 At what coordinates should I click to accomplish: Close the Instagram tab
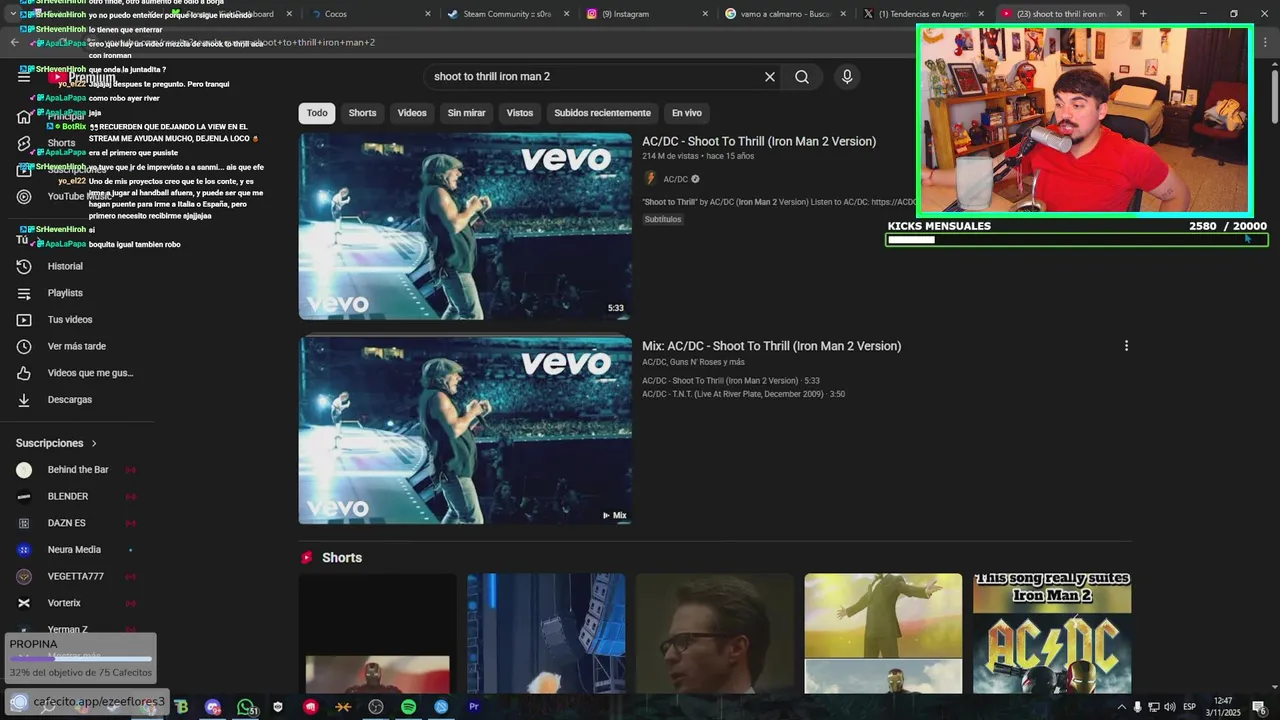pyautogui.click(x=705, y=14)
